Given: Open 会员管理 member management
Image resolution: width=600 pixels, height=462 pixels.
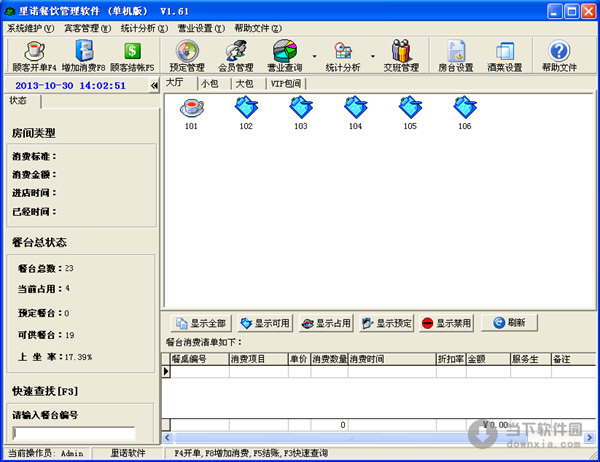Looking at the screenshot, I should click(x=236, y=55).
